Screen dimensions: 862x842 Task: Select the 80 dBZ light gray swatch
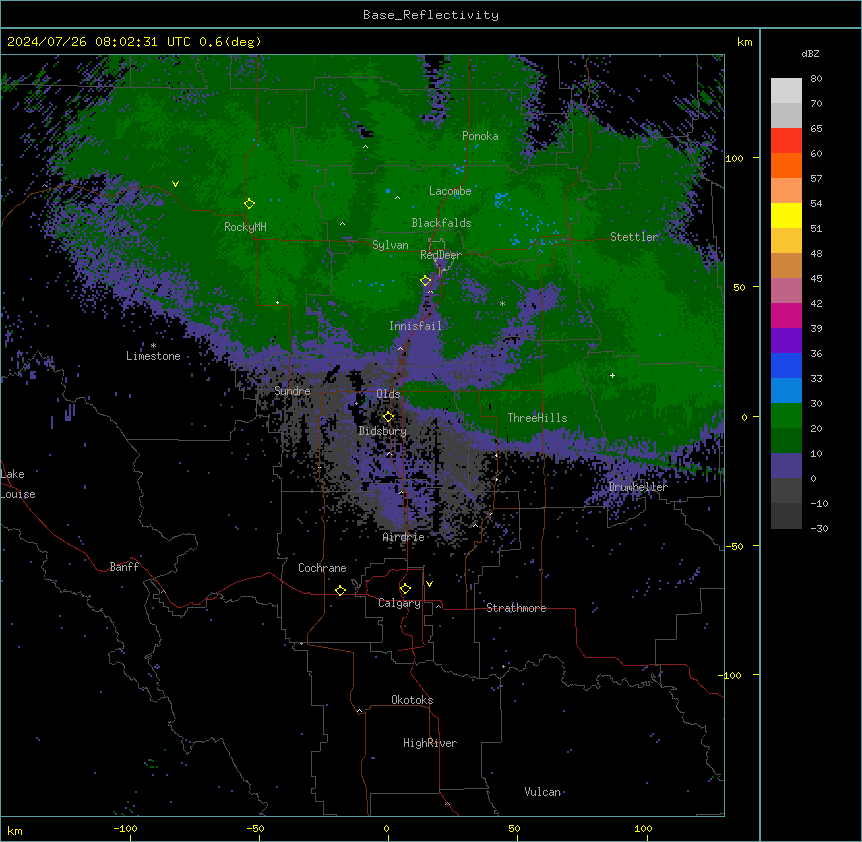(x=786, y=91)
